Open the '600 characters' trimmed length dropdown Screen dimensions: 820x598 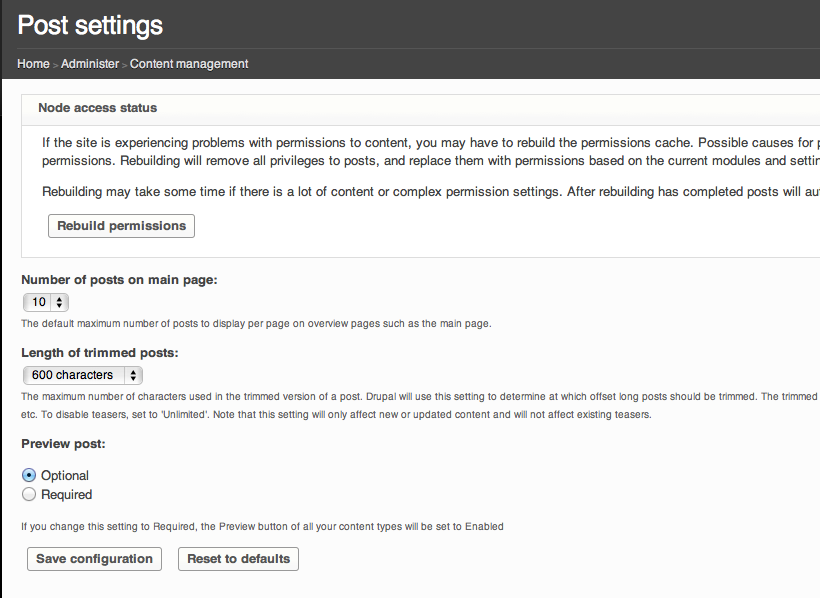pyautogui.click(x=82, y=375)
